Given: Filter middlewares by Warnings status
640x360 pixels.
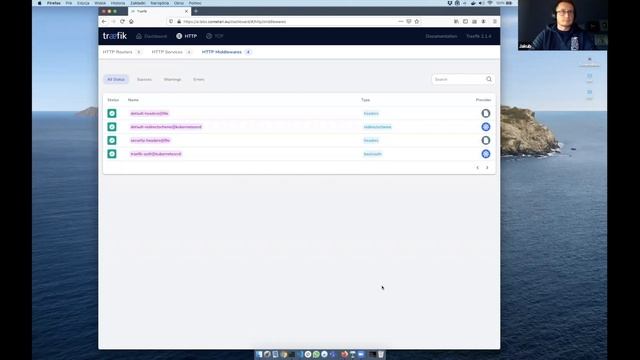Looking at the screenshot, I should pyautogui.click(x=172, y=79).
